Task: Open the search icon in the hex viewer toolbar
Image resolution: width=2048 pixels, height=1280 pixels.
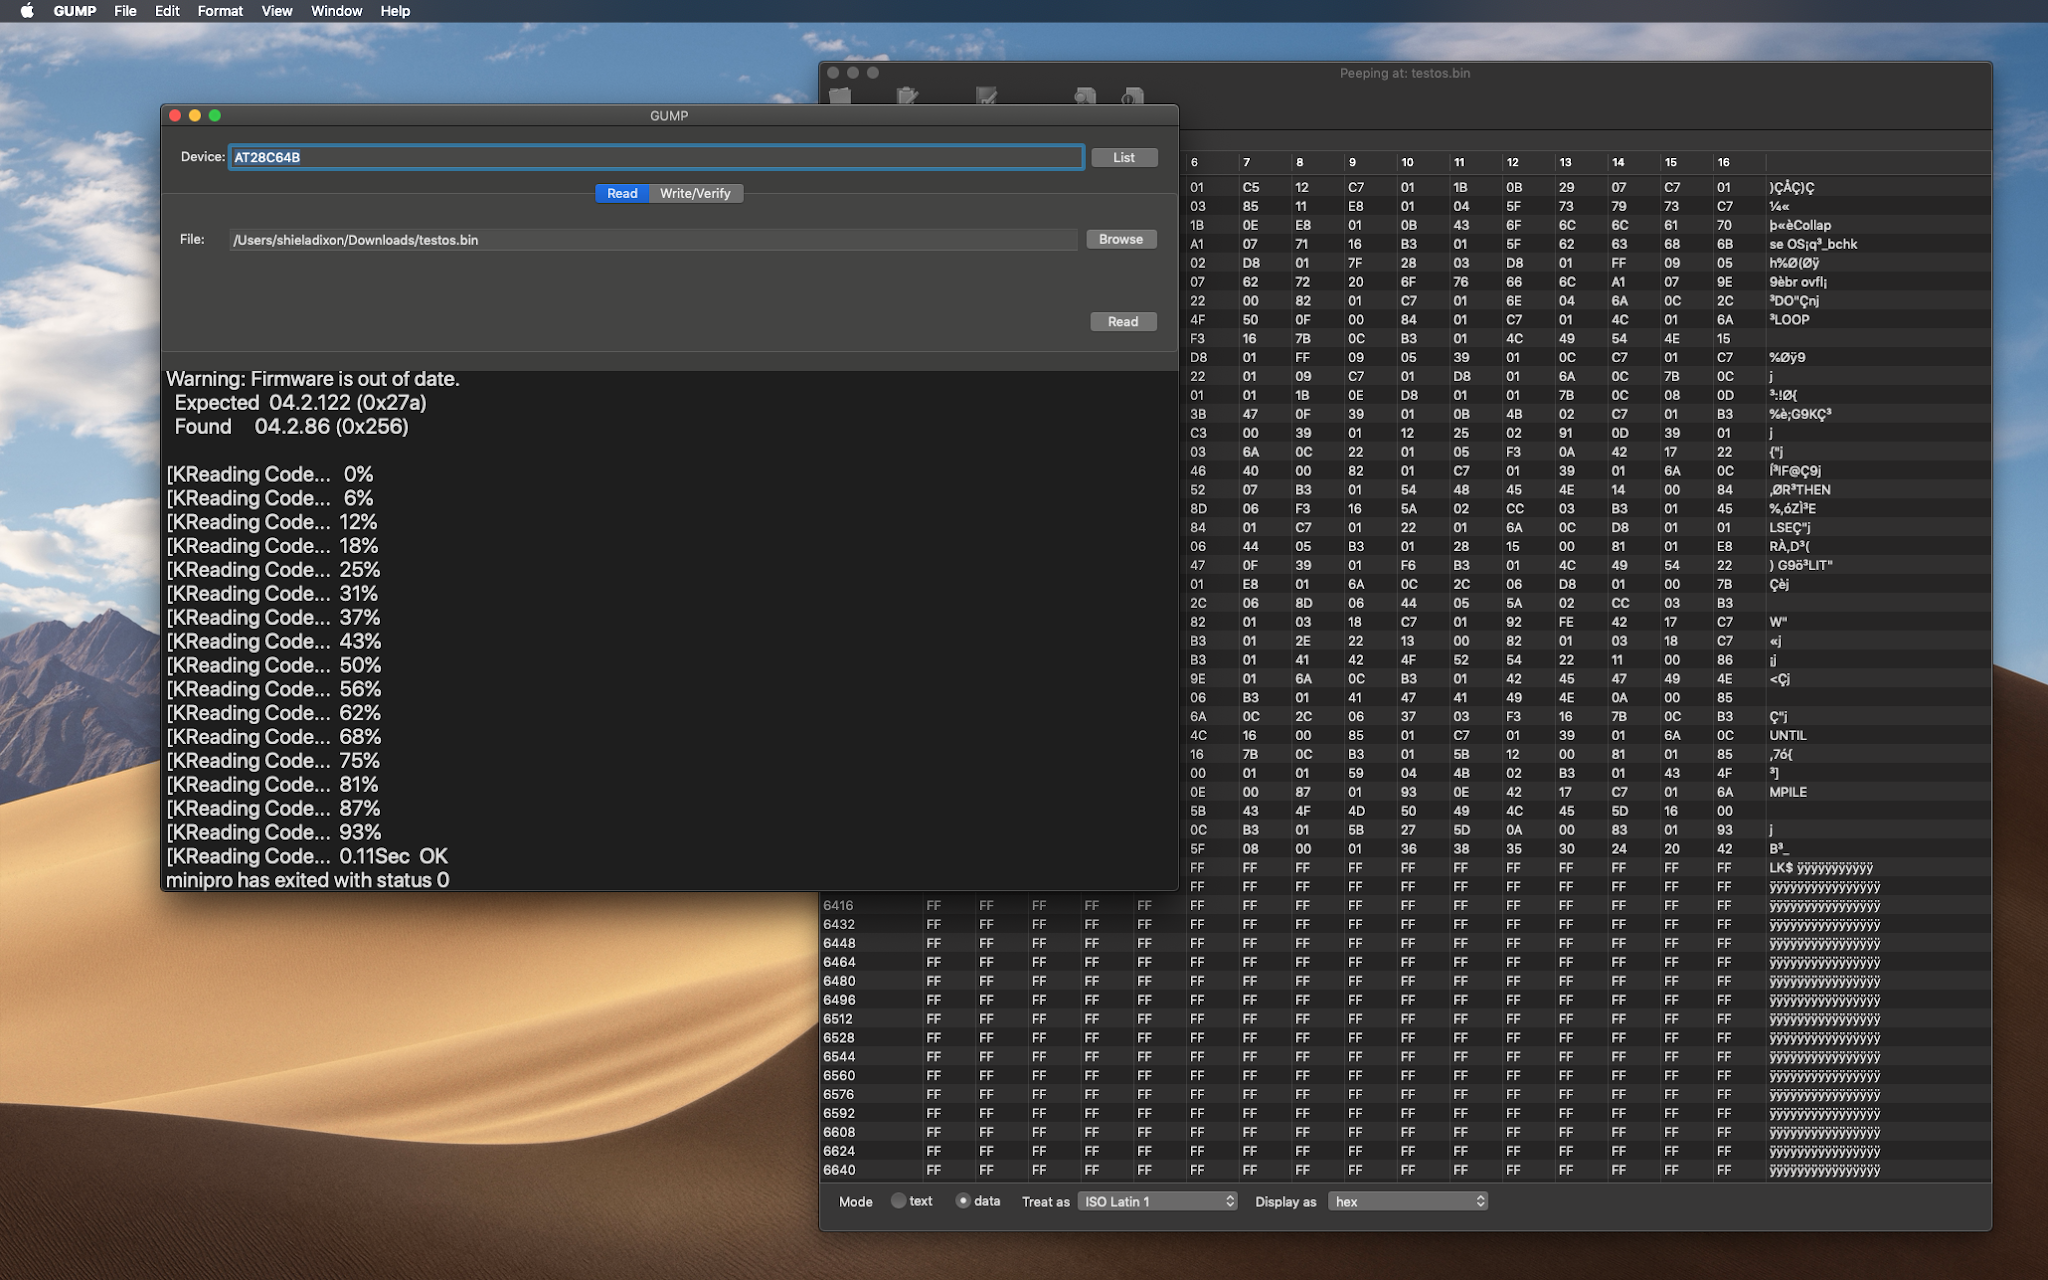Action: [x=1083, y=95]
